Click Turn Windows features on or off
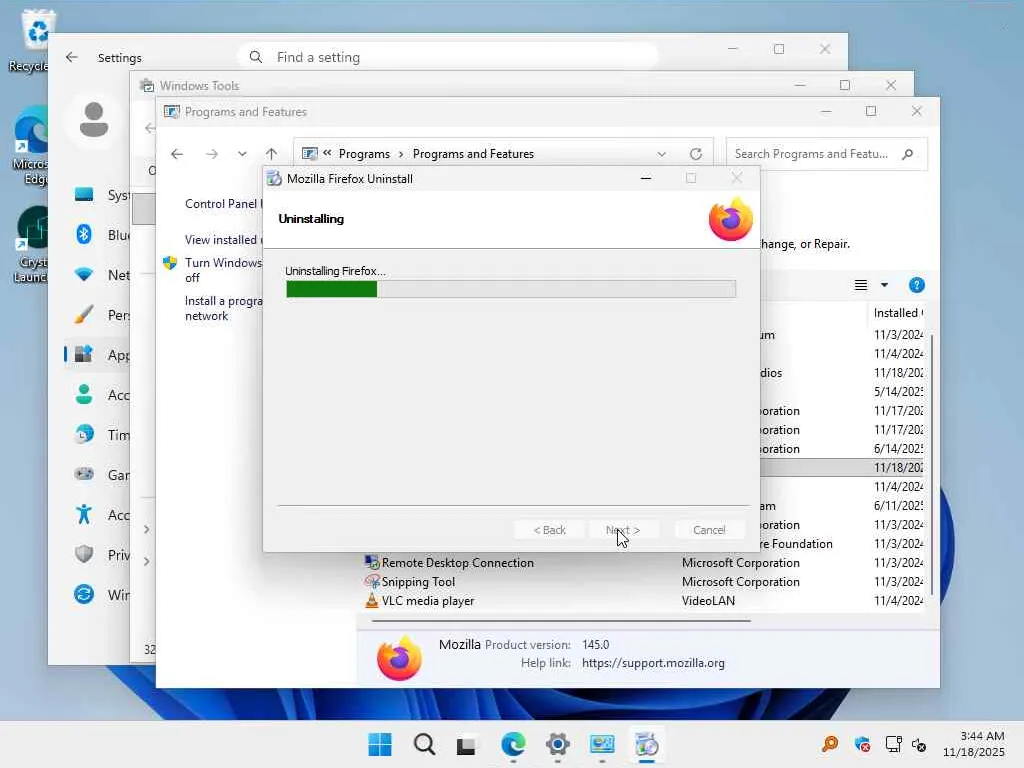This screenshot has width=1024, height=768. click(x=223, y=270)
